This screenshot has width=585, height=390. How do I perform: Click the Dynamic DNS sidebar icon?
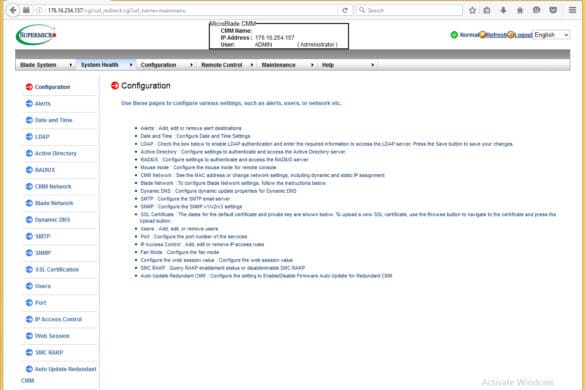click(29, 219)
